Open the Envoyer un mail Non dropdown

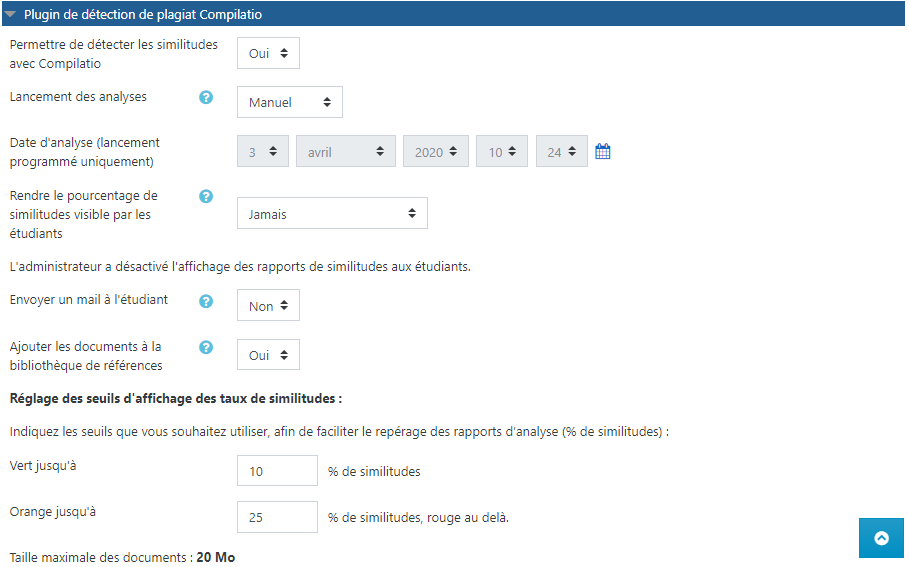268,306
